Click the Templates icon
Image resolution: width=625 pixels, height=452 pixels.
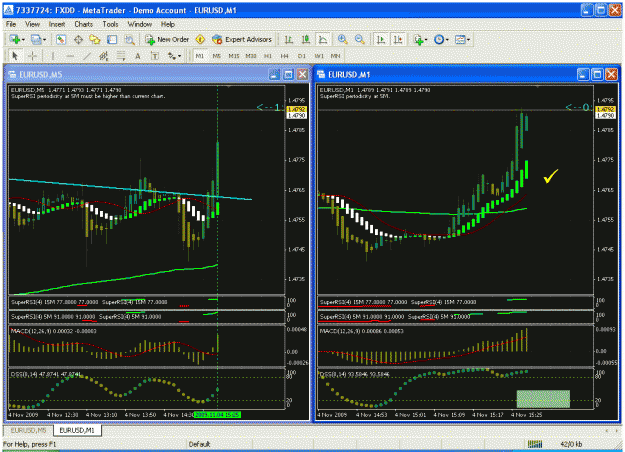click(x=460, y=39)
